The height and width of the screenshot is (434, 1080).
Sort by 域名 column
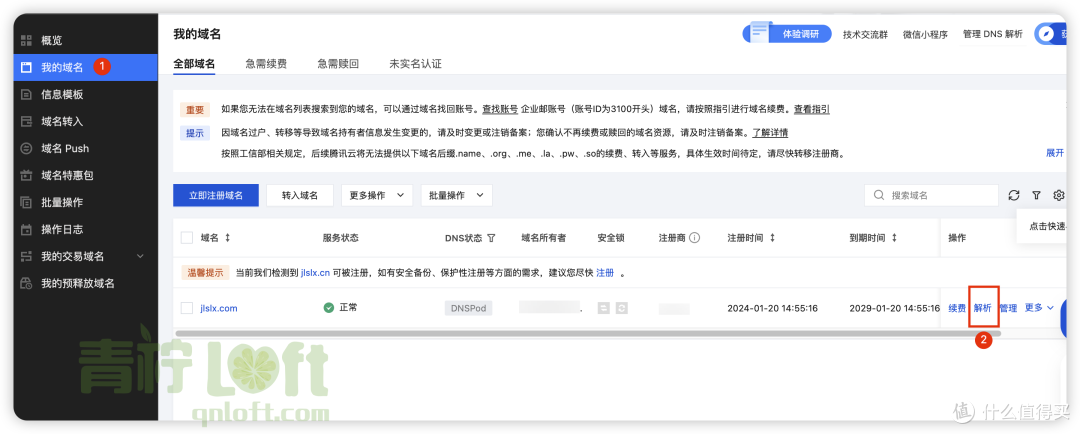227,238
